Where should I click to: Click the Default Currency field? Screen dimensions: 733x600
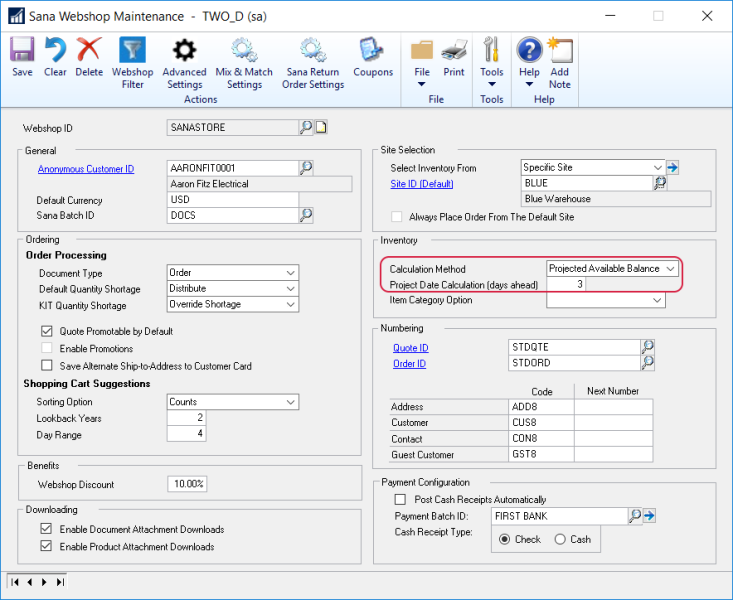pos(233,199)
